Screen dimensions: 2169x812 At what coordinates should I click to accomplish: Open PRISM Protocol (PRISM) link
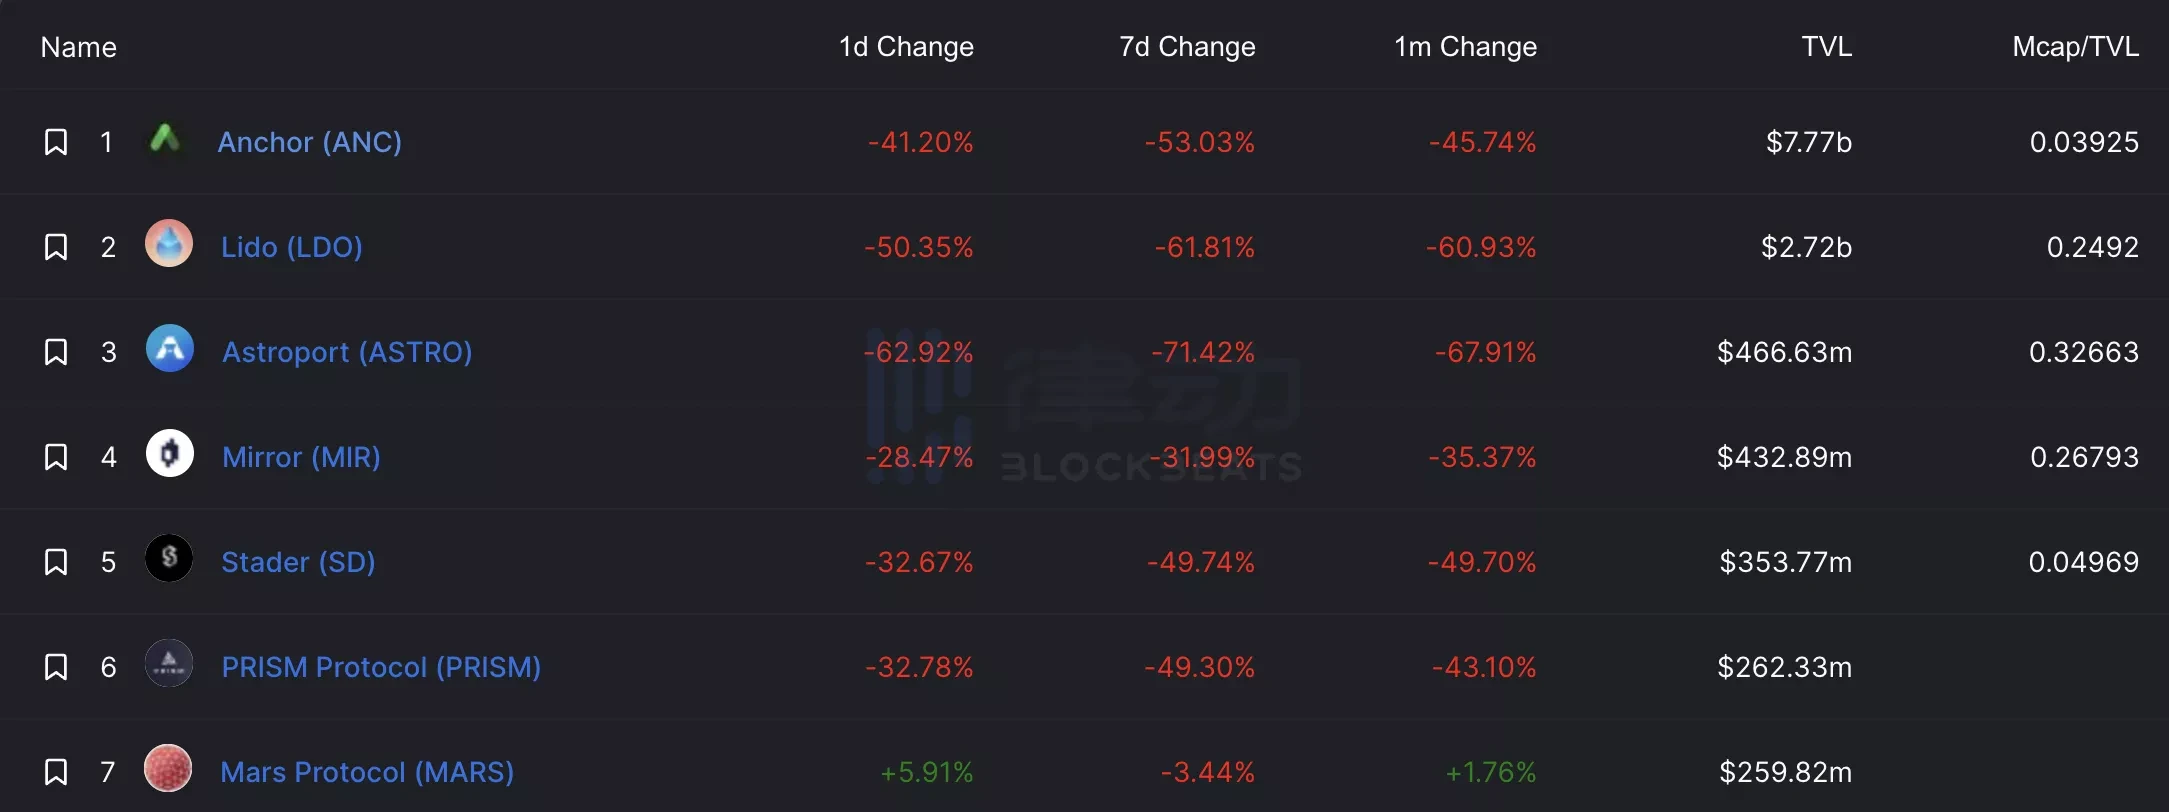point(381,667)
